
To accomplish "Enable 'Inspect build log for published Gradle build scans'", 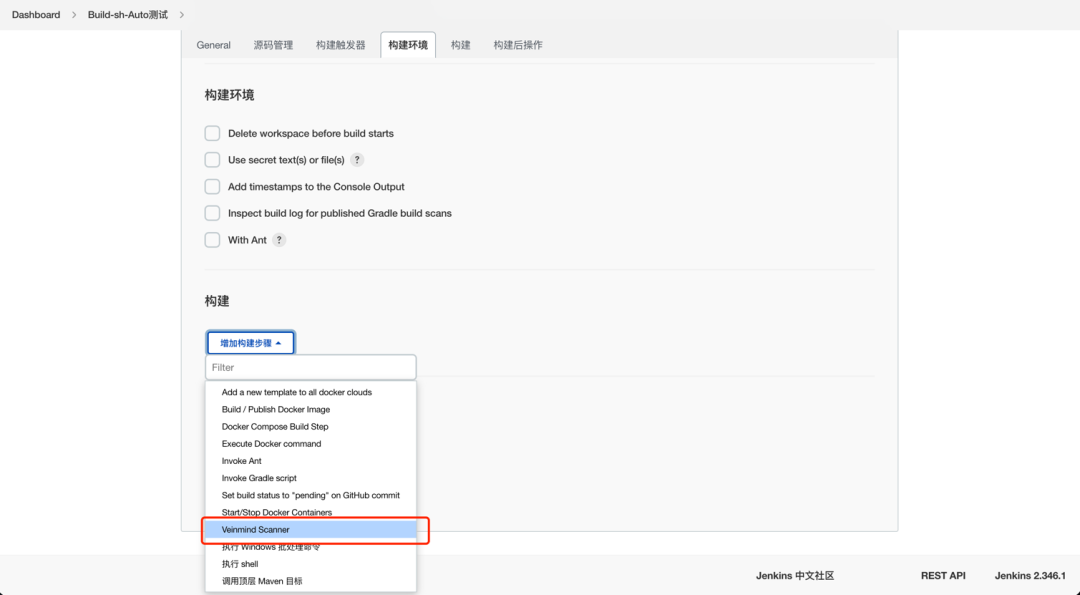I will tap(212, 212).
